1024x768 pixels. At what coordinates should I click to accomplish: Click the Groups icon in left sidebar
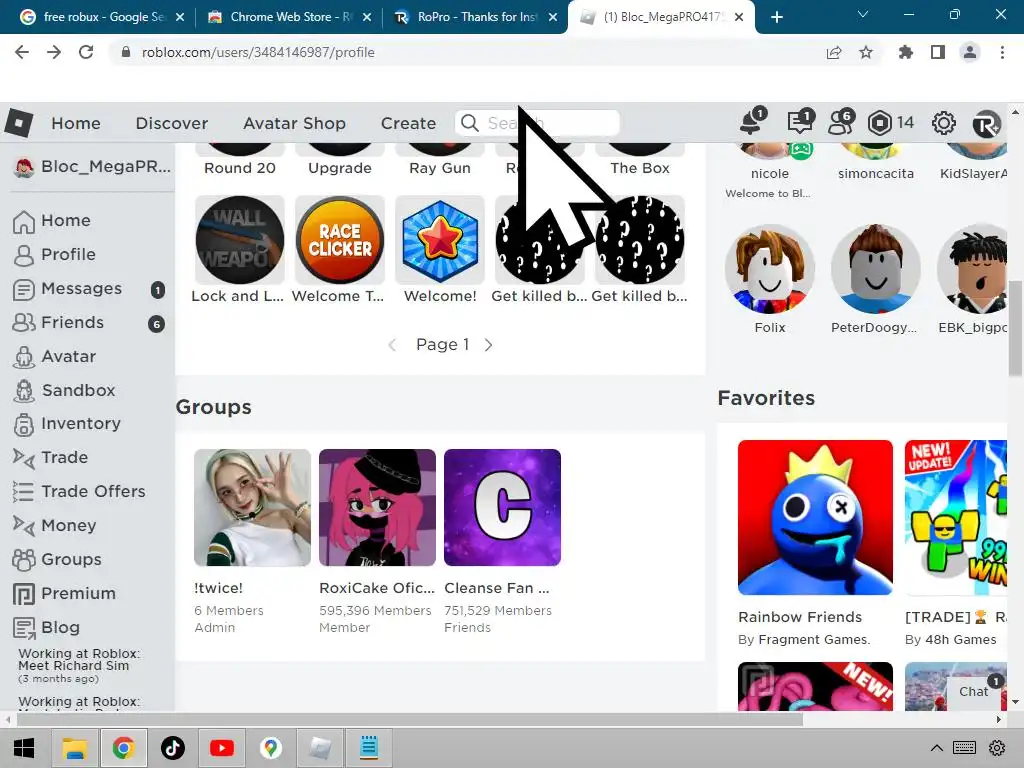24,560
